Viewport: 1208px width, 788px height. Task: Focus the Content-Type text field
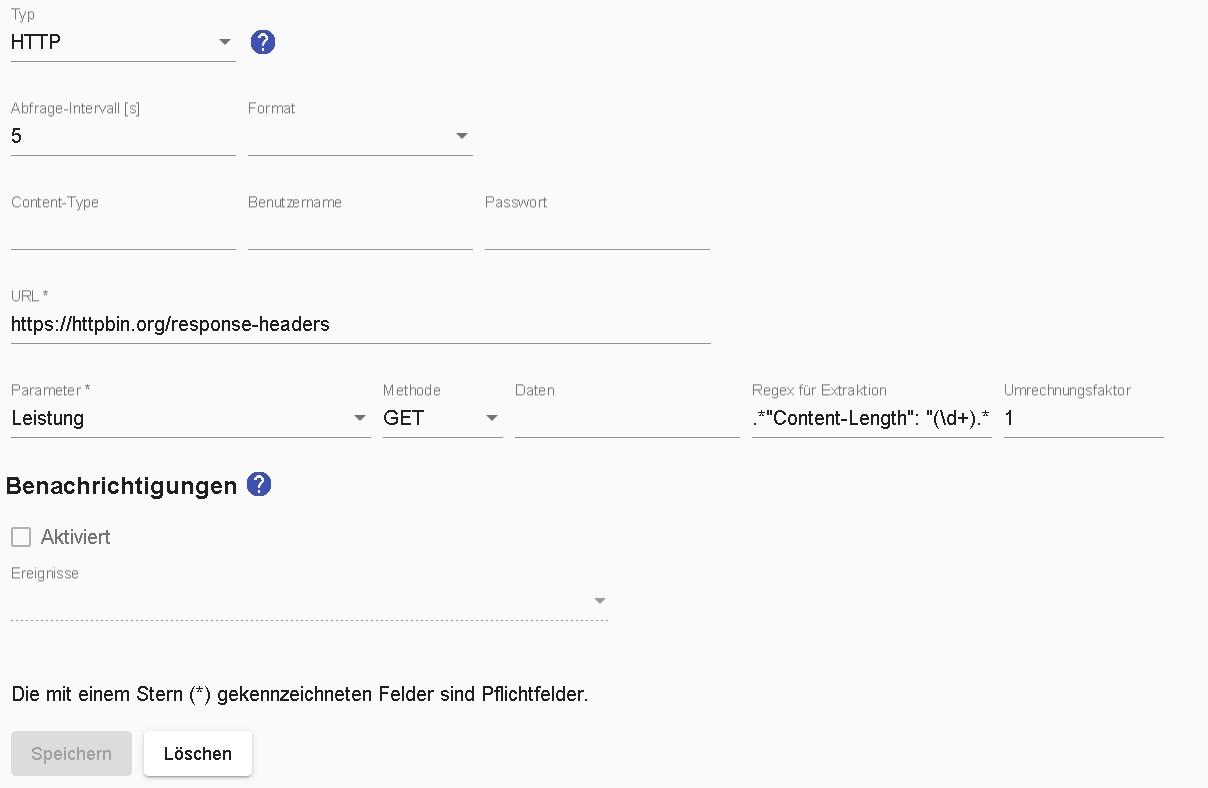pyautogui.click(x=123, y=231)
